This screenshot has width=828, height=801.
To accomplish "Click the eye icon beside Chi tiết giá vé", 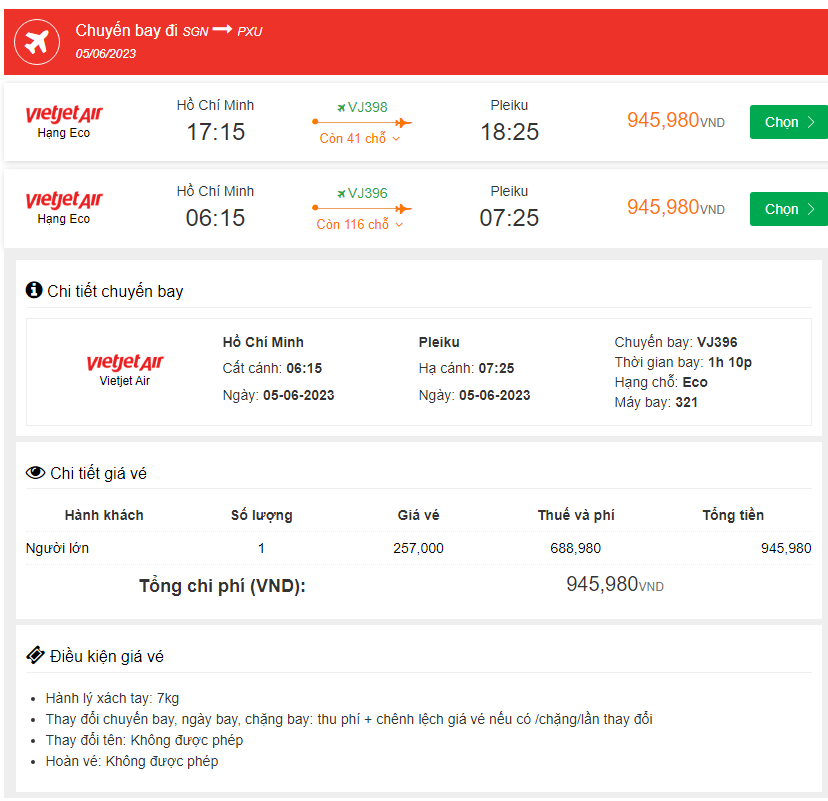I will point(35,473).
